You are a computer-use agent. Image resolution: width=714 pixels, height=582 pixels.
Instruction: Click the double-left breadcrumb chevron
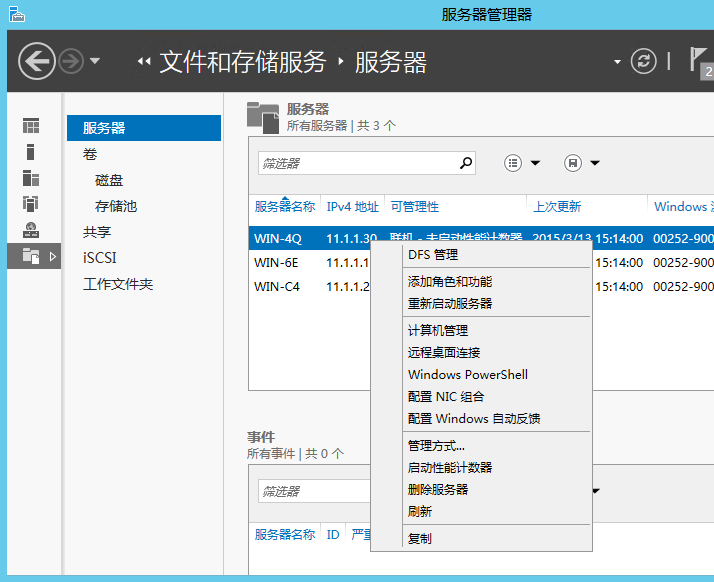[144, 61]
